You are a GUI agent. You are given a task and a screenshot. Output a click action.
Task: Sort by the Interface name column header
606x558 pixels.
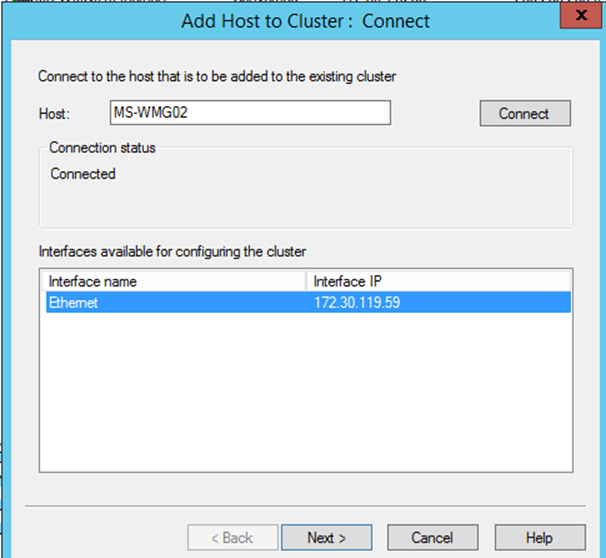[174, 281]
